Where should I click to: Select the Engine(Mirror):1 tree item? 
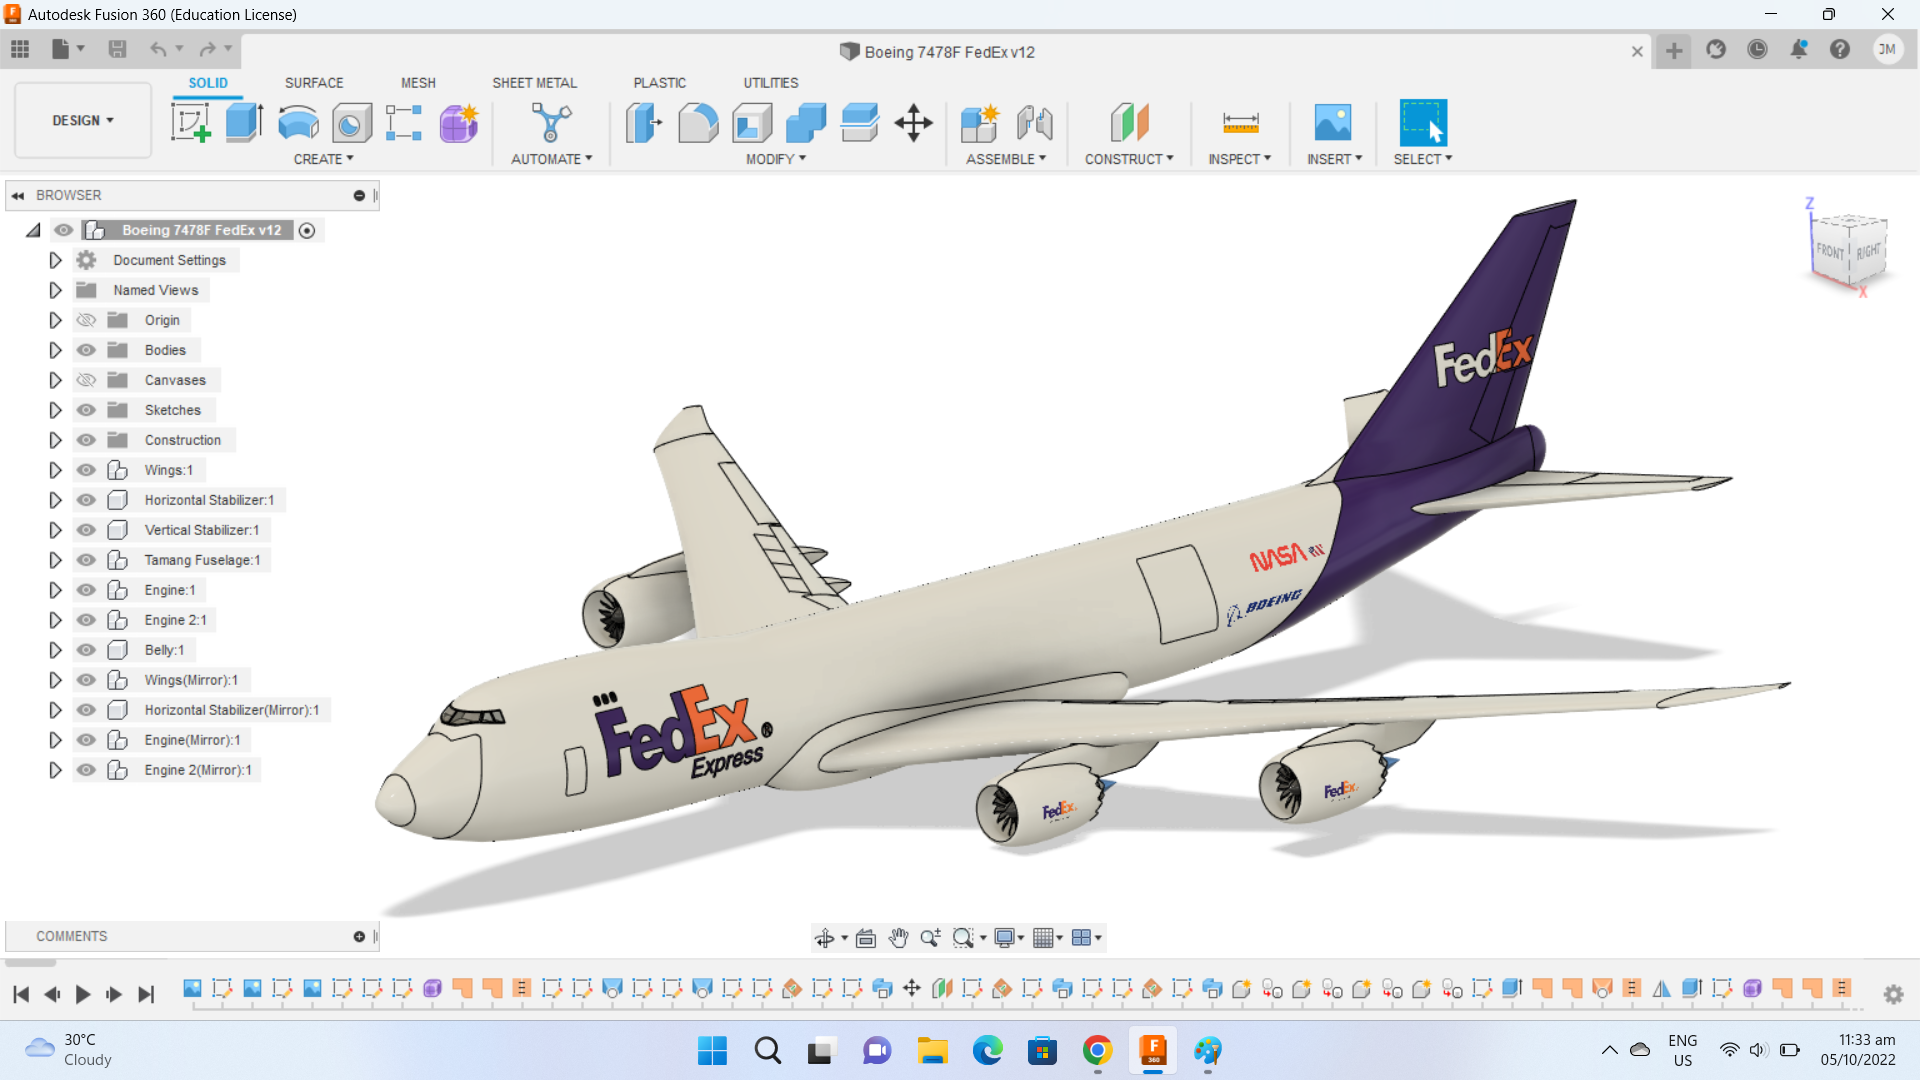tap(192, 740)
